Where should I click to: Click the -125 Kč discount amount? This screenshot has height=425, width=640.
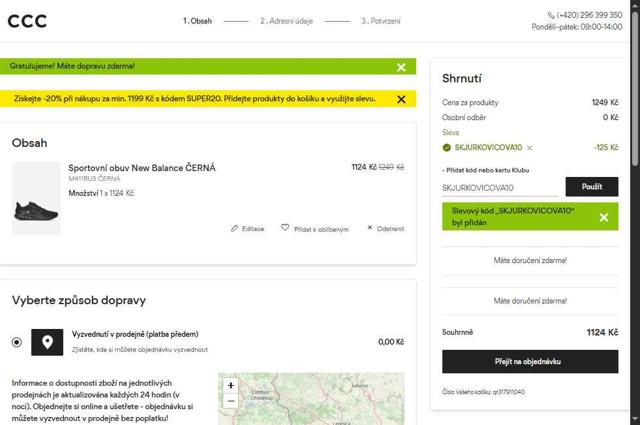pyautogui.click(x=606, y=147)
